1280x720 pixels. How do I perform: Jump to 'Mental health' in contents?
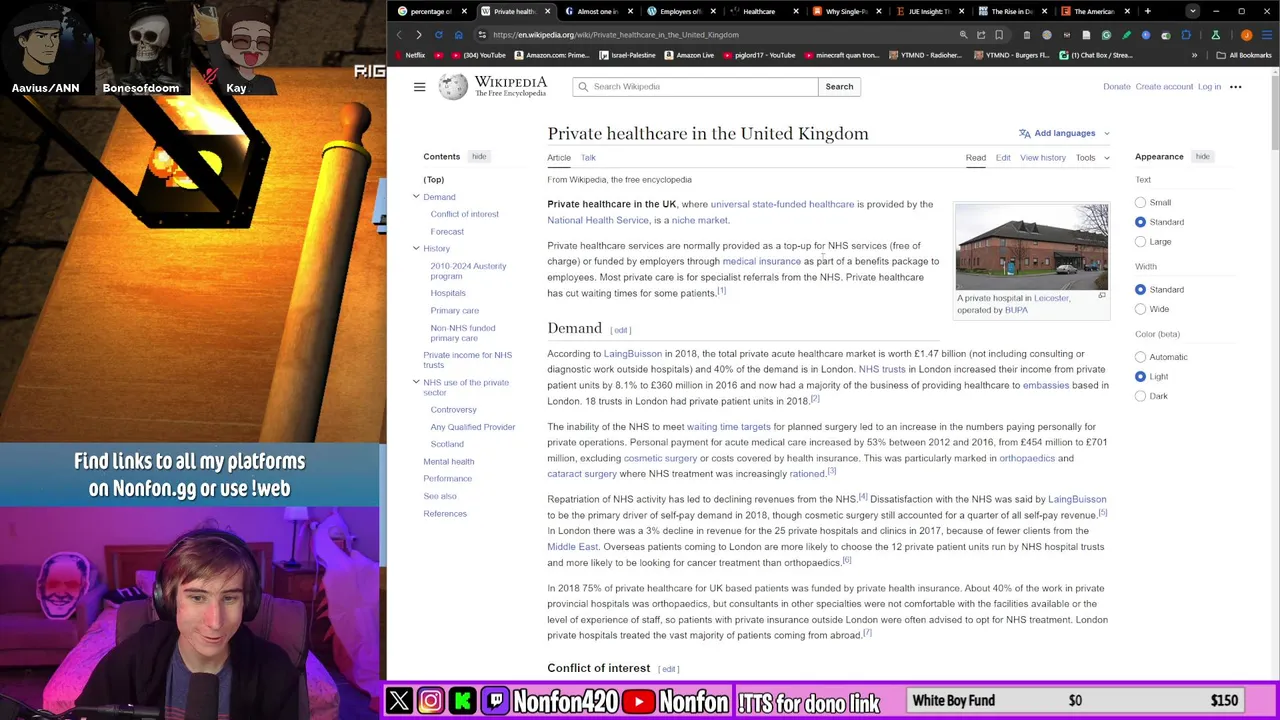pyautogui.click(x=448, y=462)
